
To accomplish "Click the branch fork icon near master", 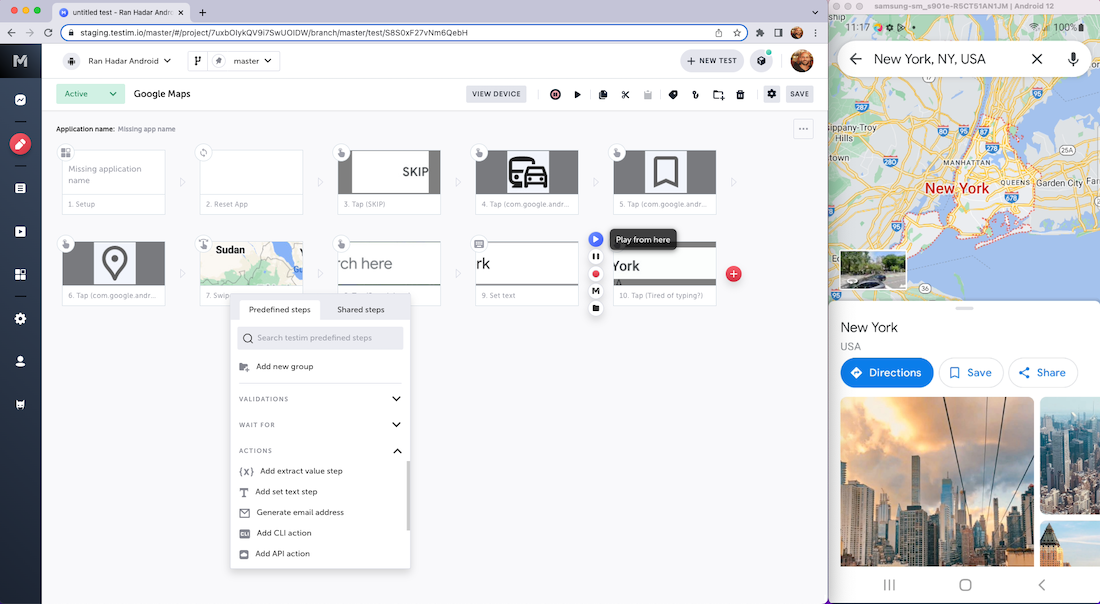I will point(198,61).
